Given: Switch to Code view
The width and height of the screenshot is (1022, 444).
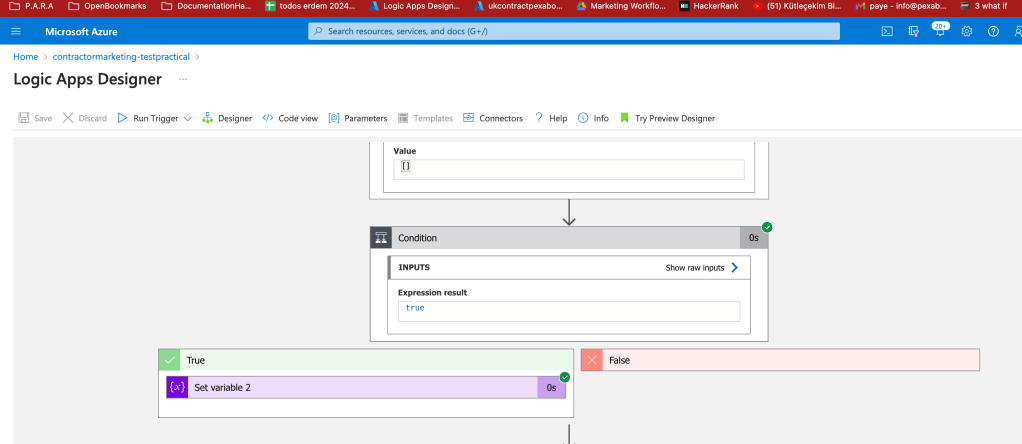Looking at the screenshot, I should point(290,118).
